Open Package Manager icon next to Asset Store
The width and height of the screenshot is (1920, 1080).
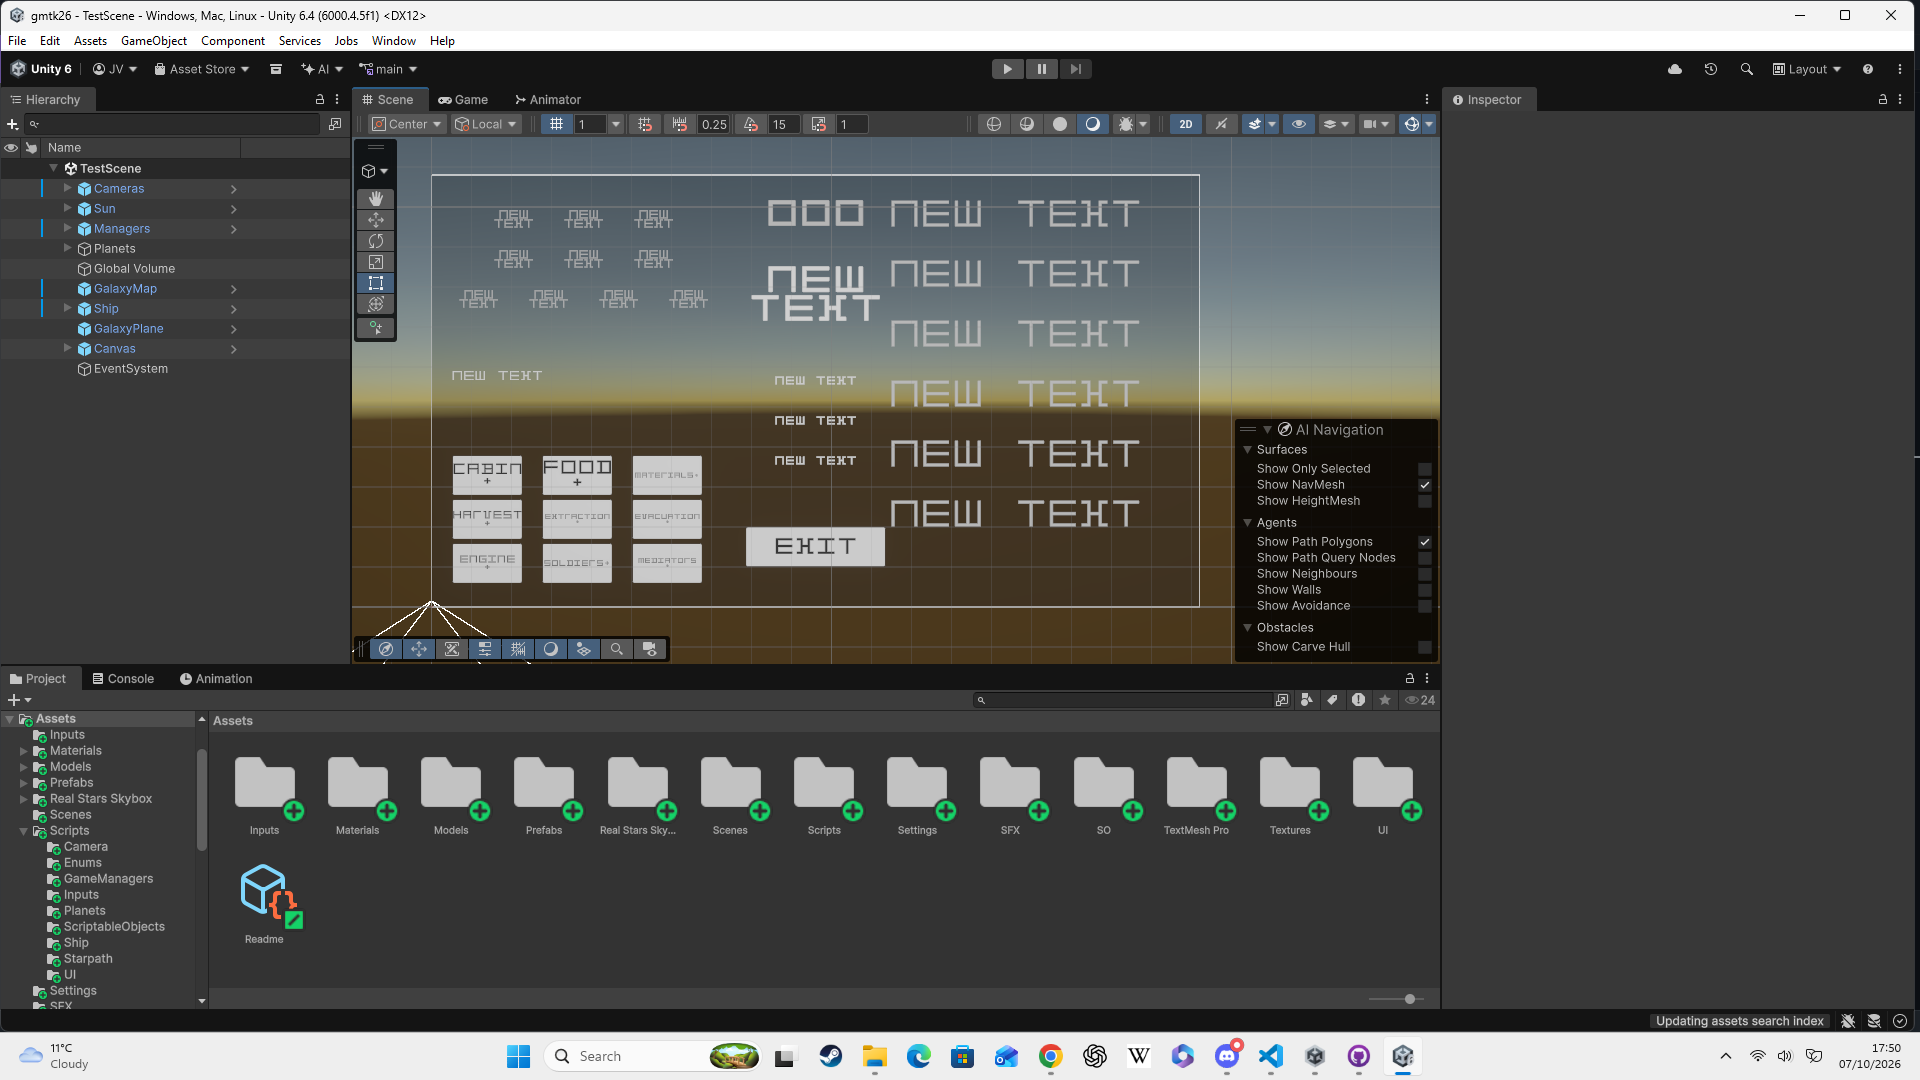(276, 69)
